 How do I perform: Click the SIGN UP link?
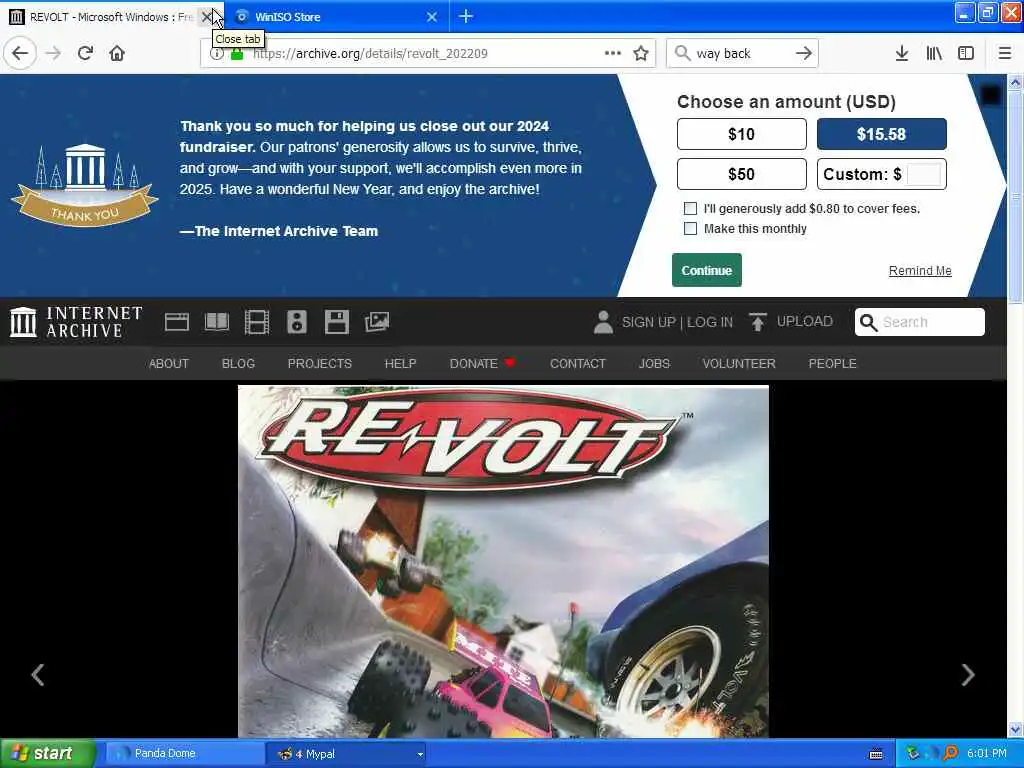click(648, 322)
